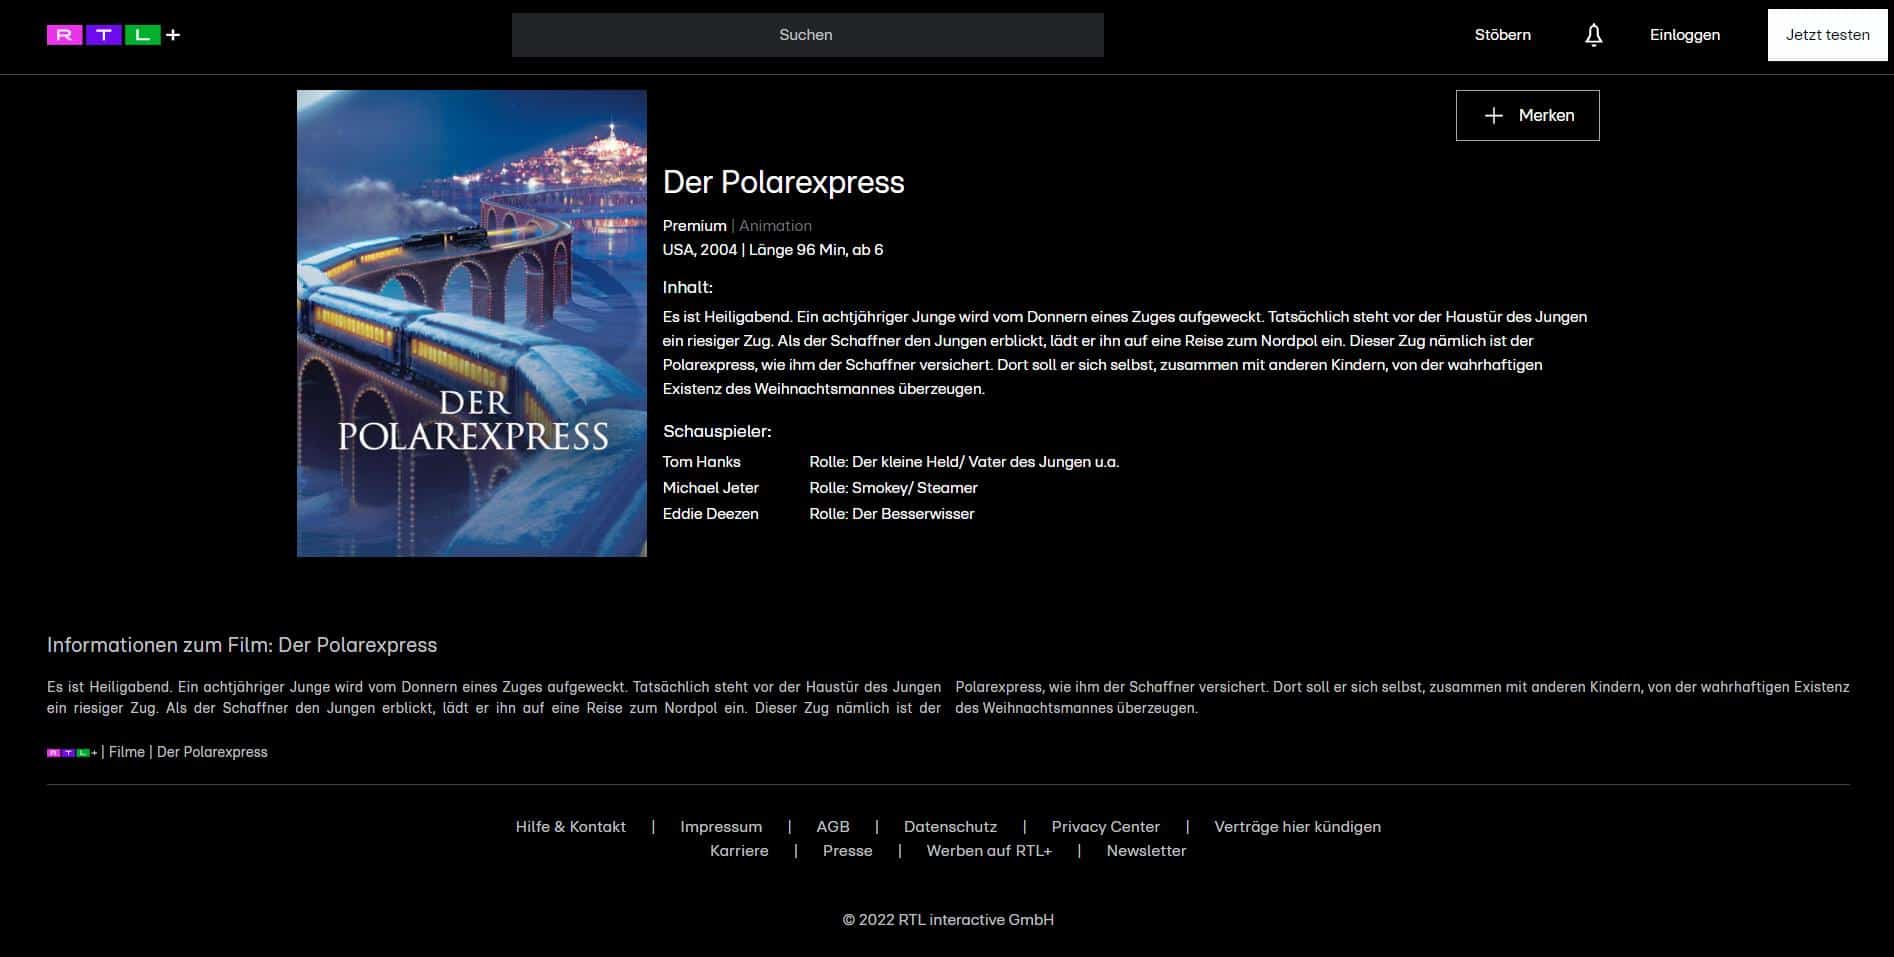Open the Datenschutz footer link
The height and width of the screenshot is (957, 1894).
point(950,827)
